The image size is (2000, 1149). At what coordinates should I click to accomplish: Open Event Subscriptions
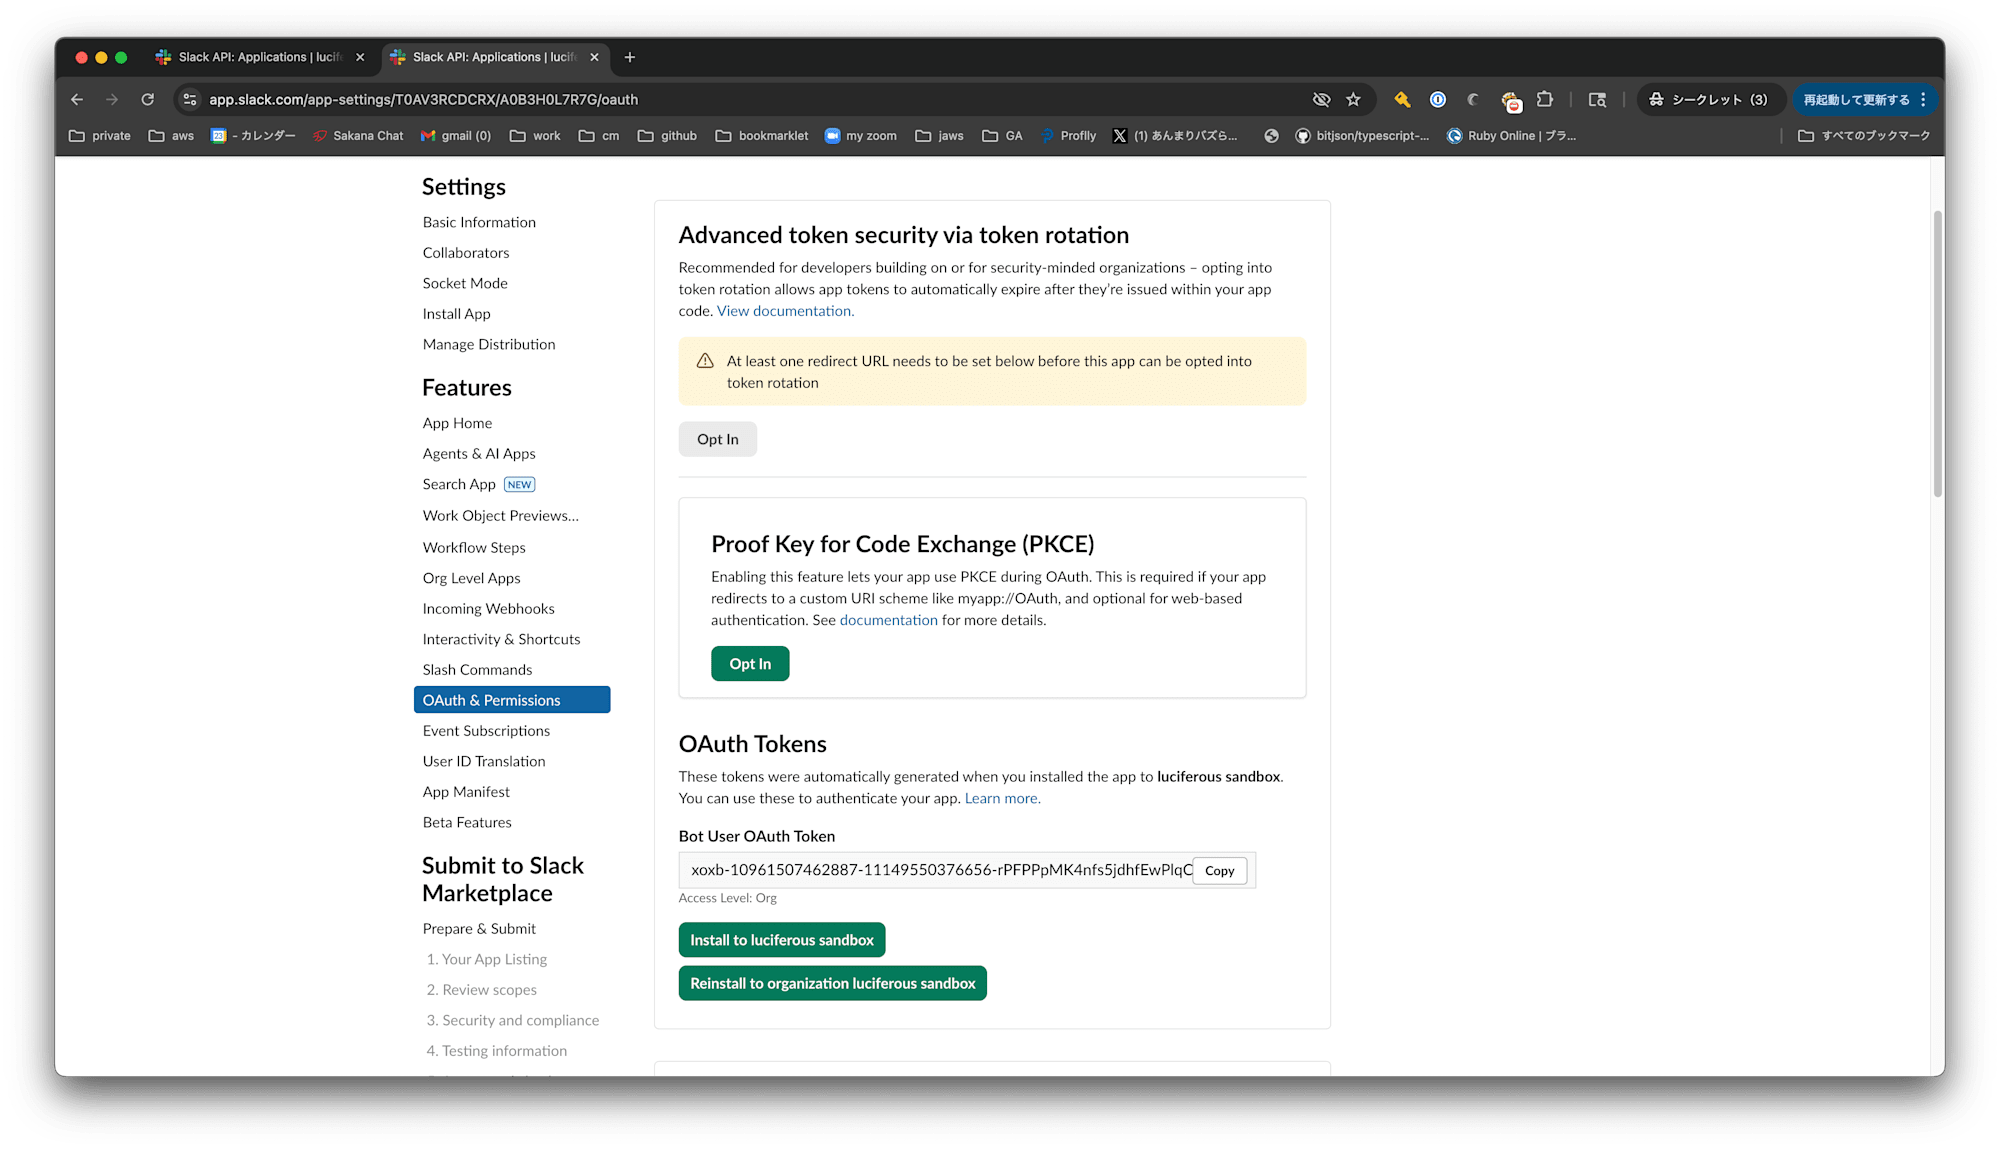(x=486, y=731)
